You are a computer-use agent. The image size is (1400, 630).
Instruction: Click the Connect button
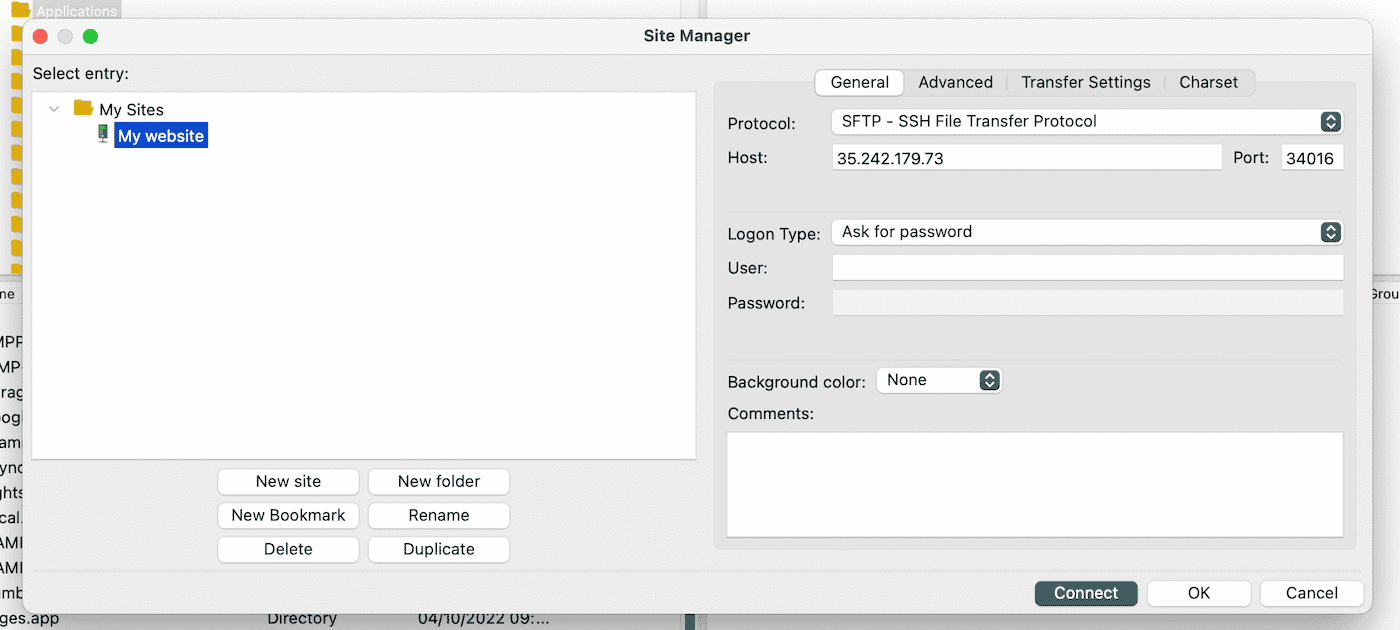(x=1085, y=593)
